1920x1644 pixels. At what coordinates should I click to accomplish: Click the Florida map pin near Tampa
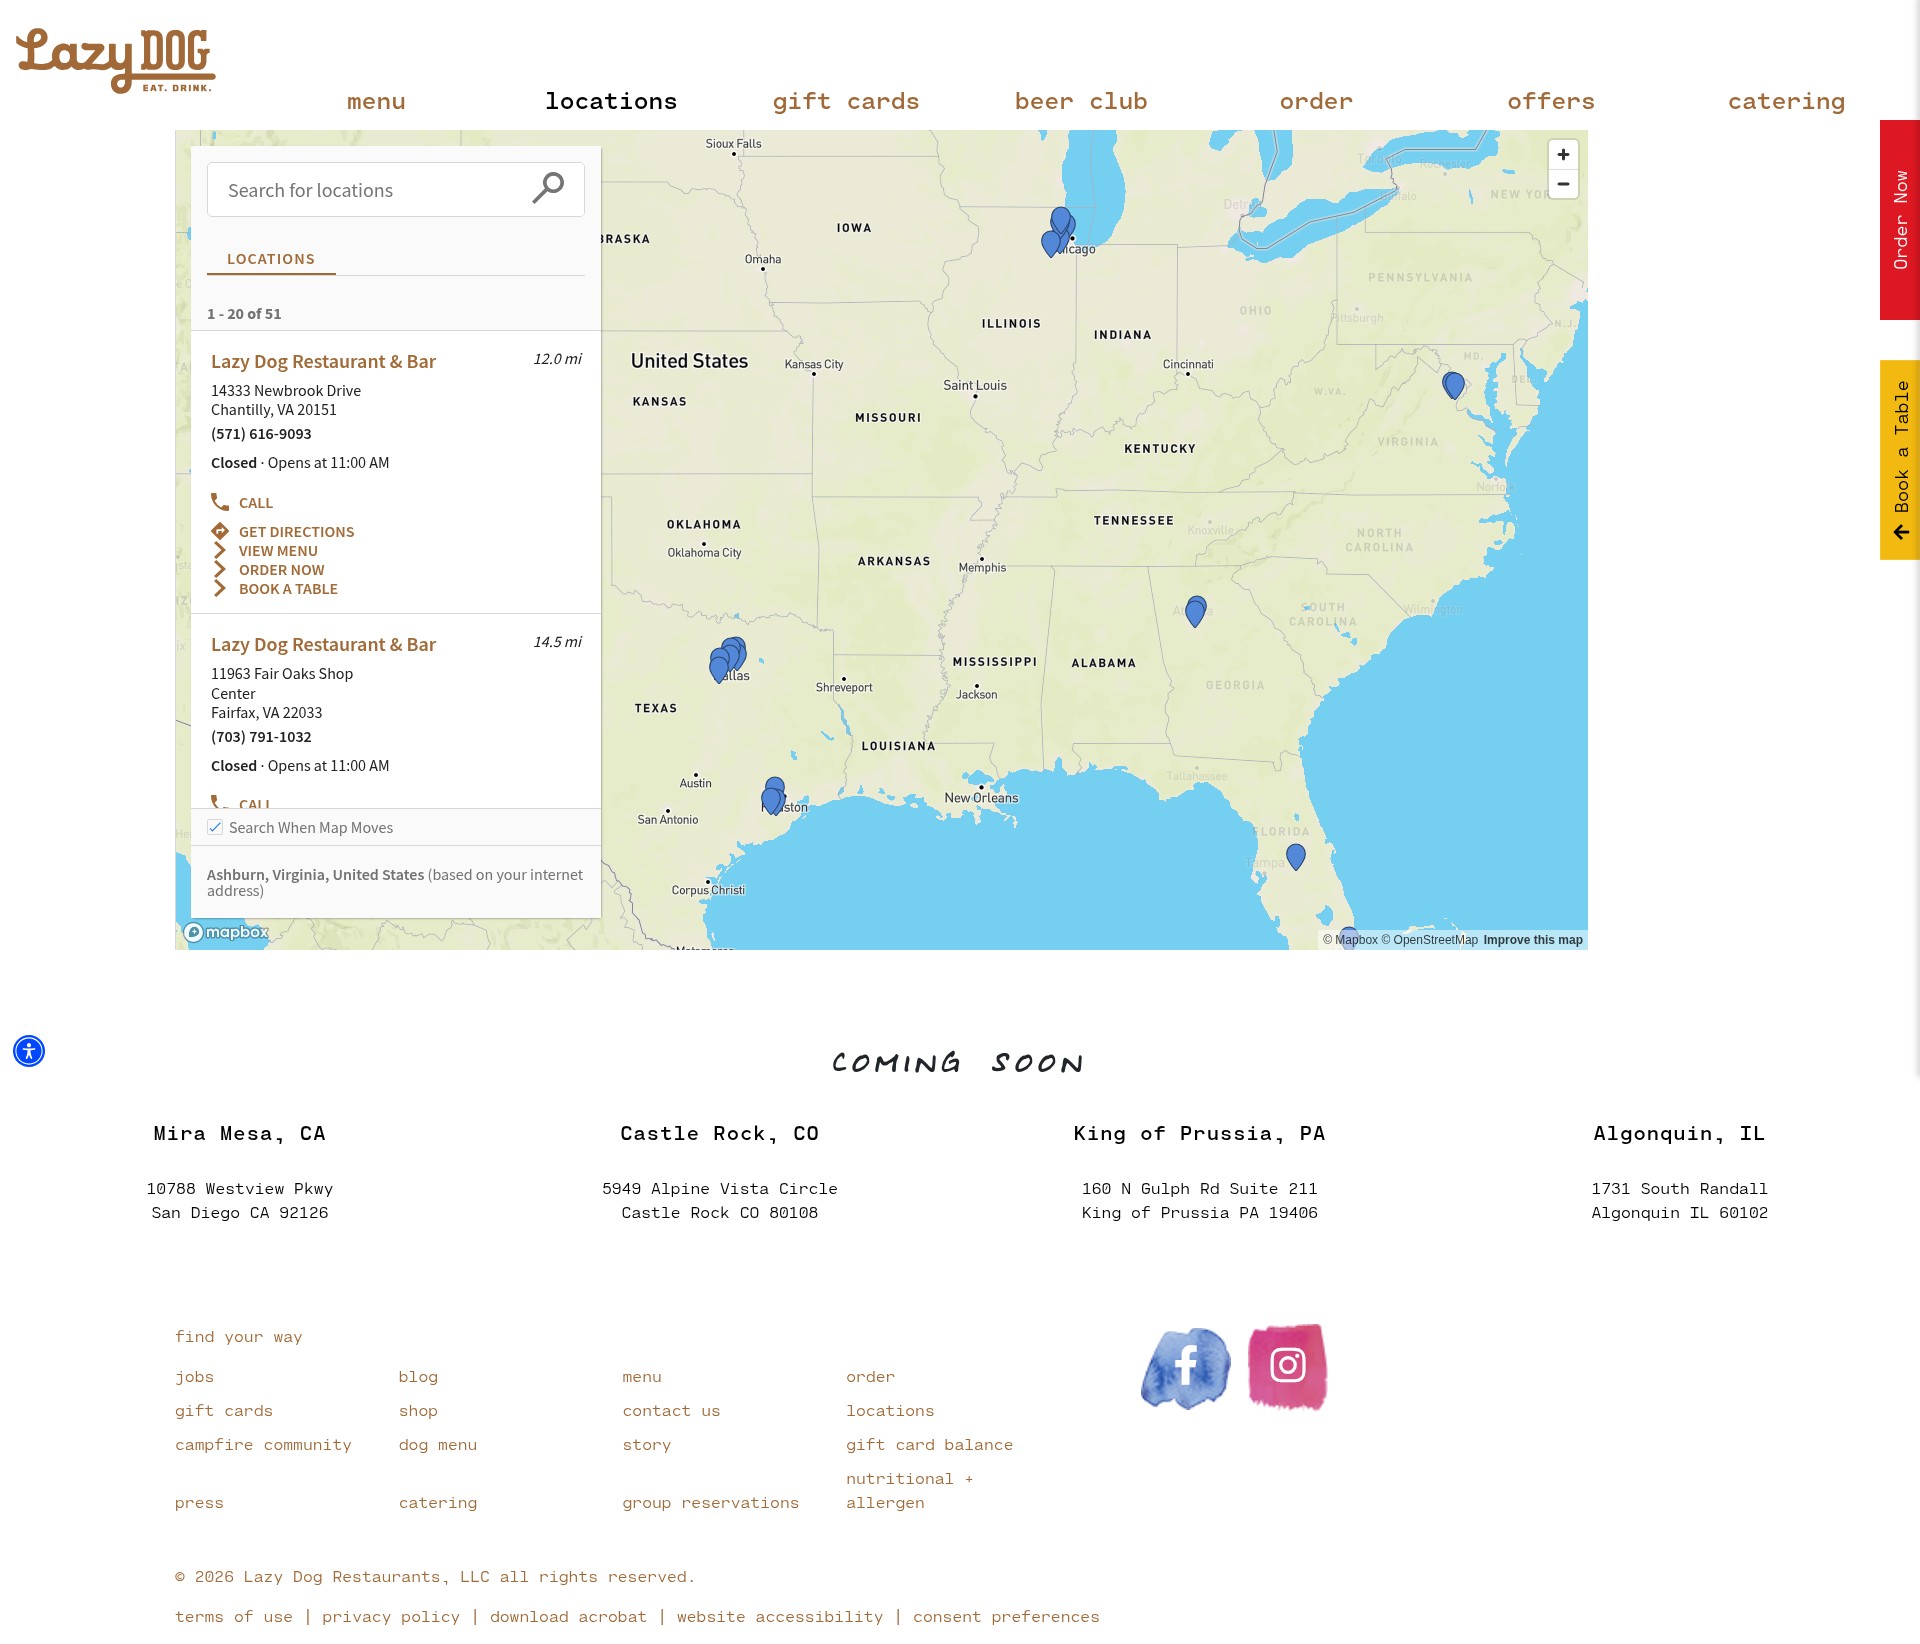1296,857
